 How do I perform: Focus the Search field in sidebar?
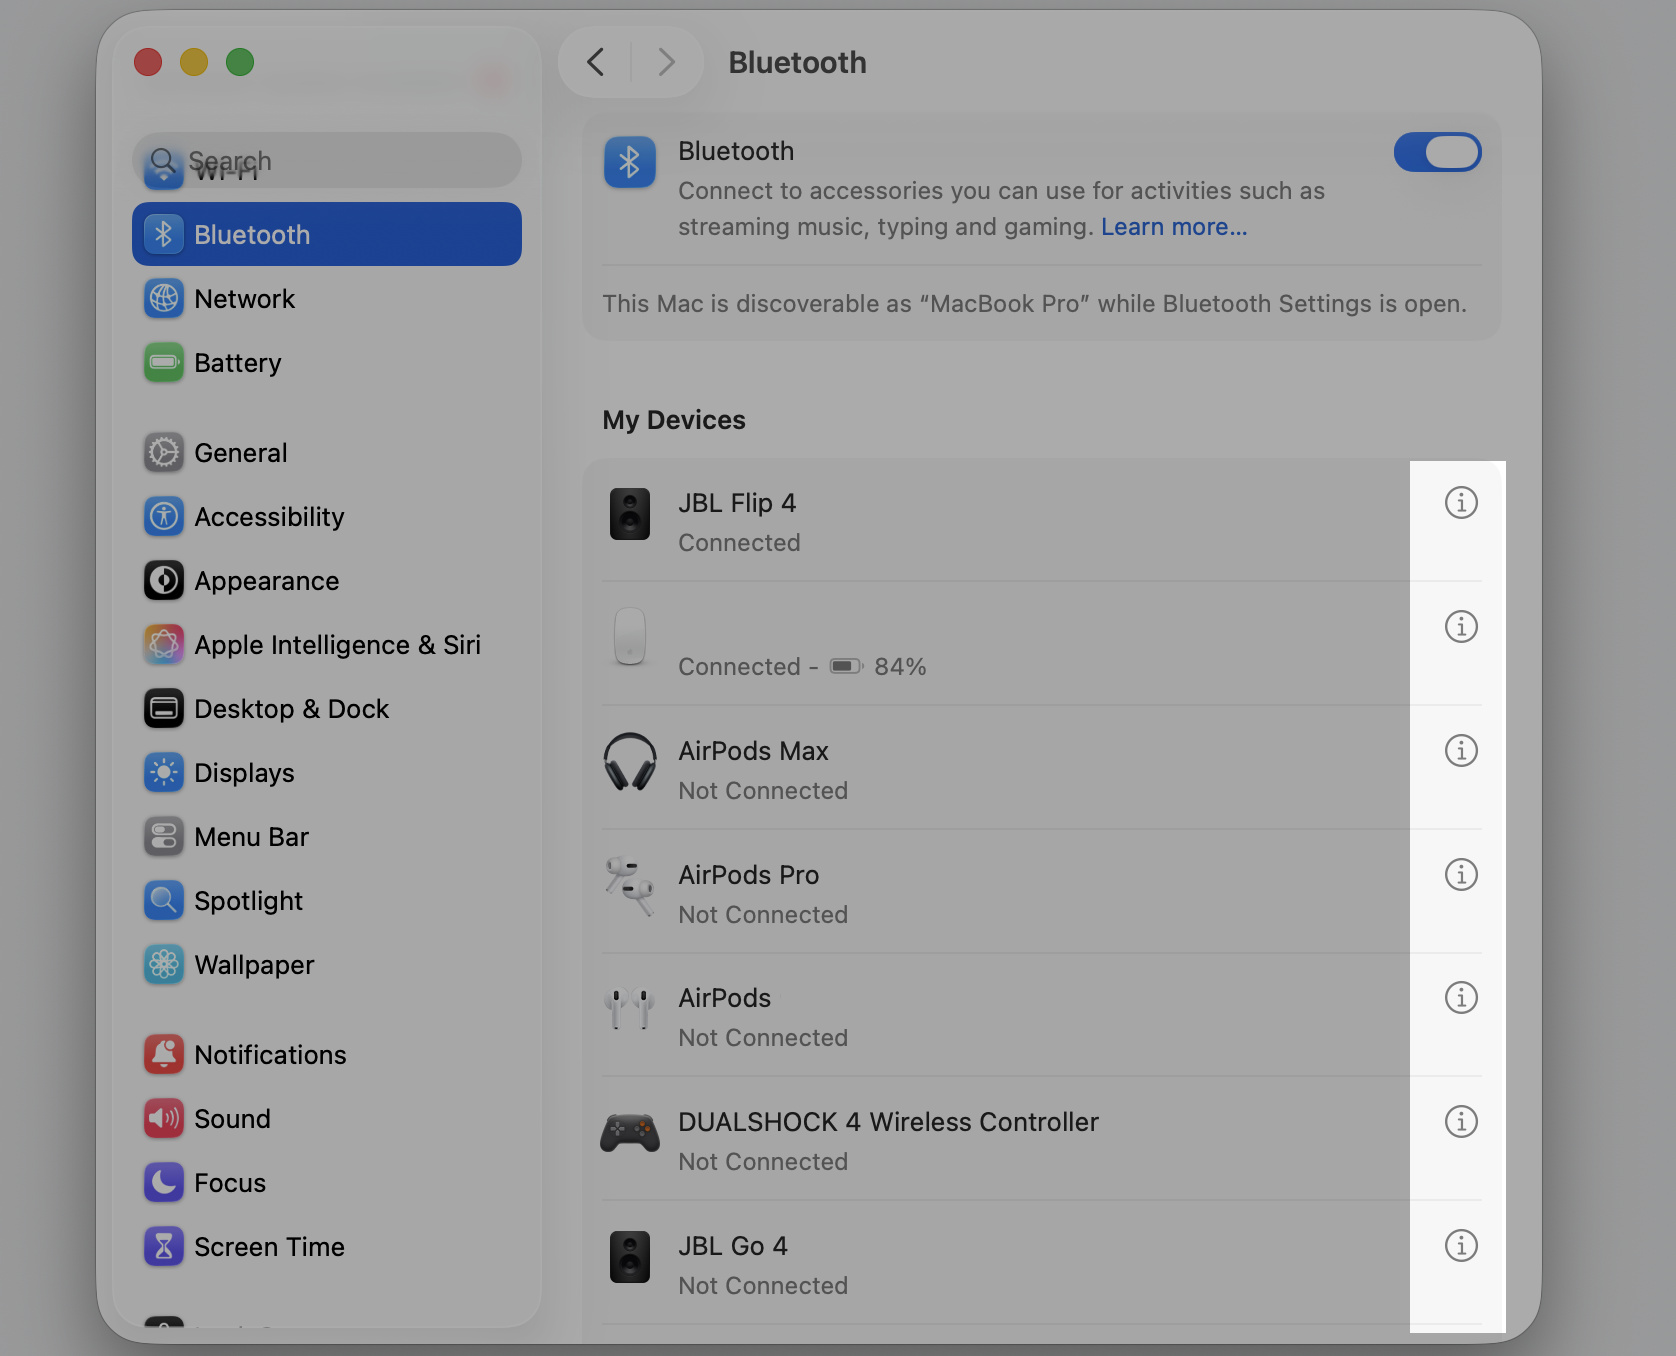pos(327,160)
